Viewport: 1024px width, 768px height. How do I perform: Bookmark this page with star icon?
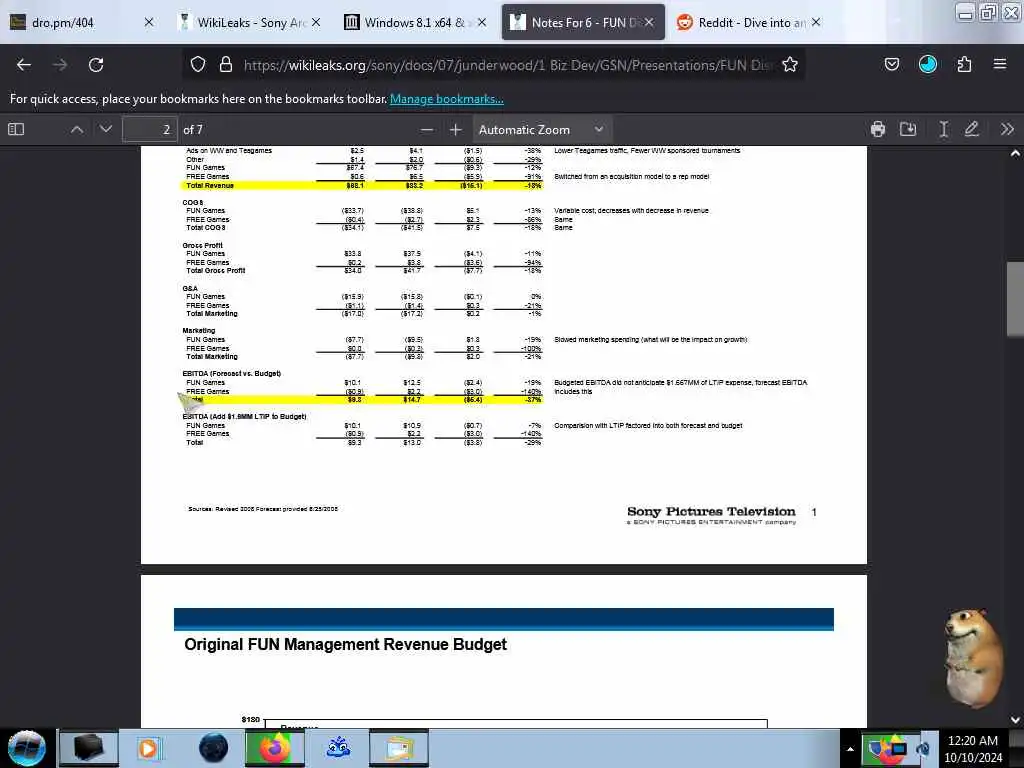coord(790,65)
